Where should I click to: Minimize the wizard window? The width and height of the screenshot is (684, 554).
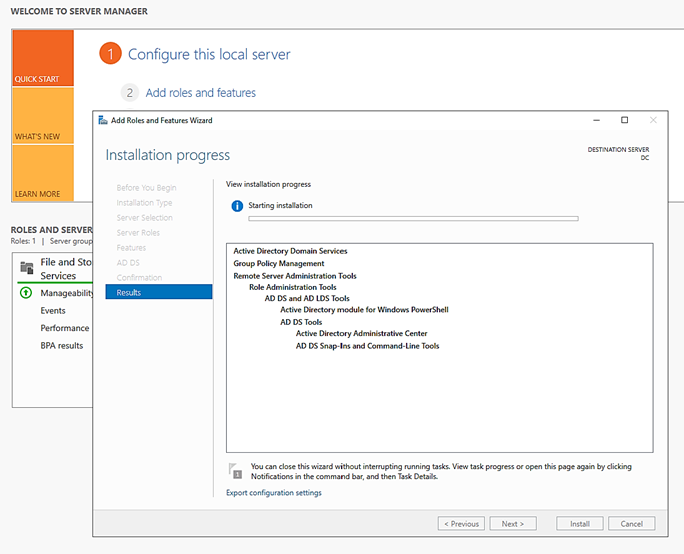click(x=596, y=120)
